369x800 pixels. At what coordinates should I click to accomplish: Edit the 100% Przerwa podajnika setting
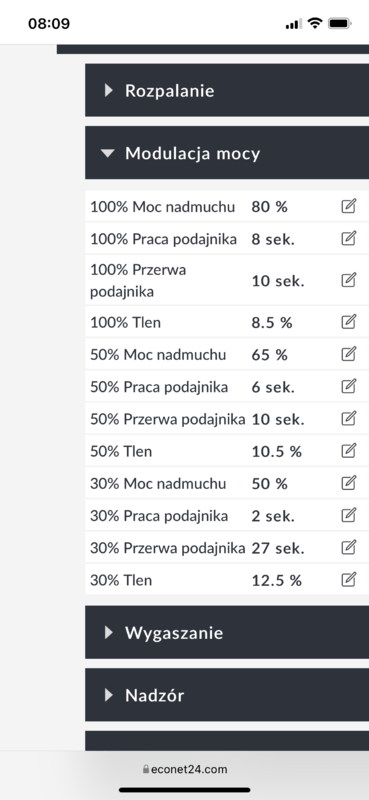point(349,280)
